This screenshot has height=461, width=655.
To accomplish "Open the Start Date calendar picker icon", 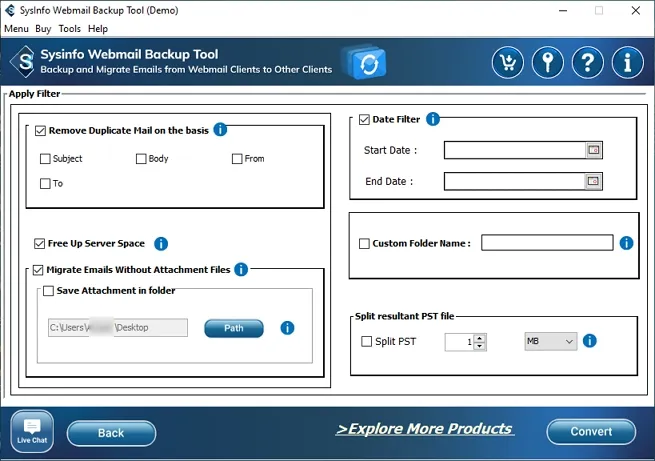I will coord(594,150).
